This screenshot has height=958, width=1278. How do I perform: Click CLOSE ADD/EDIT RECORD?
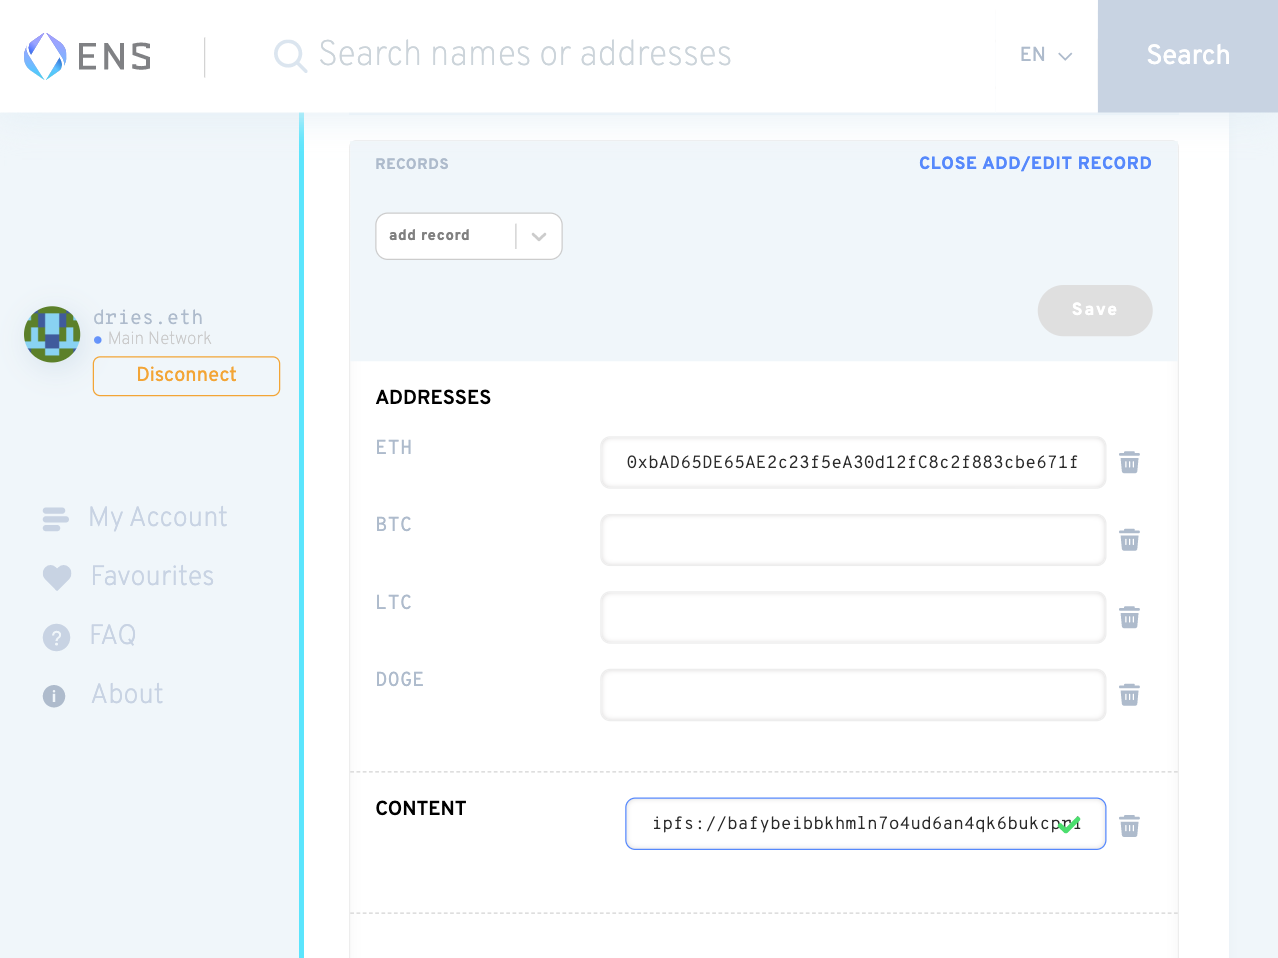[1035, 163]
